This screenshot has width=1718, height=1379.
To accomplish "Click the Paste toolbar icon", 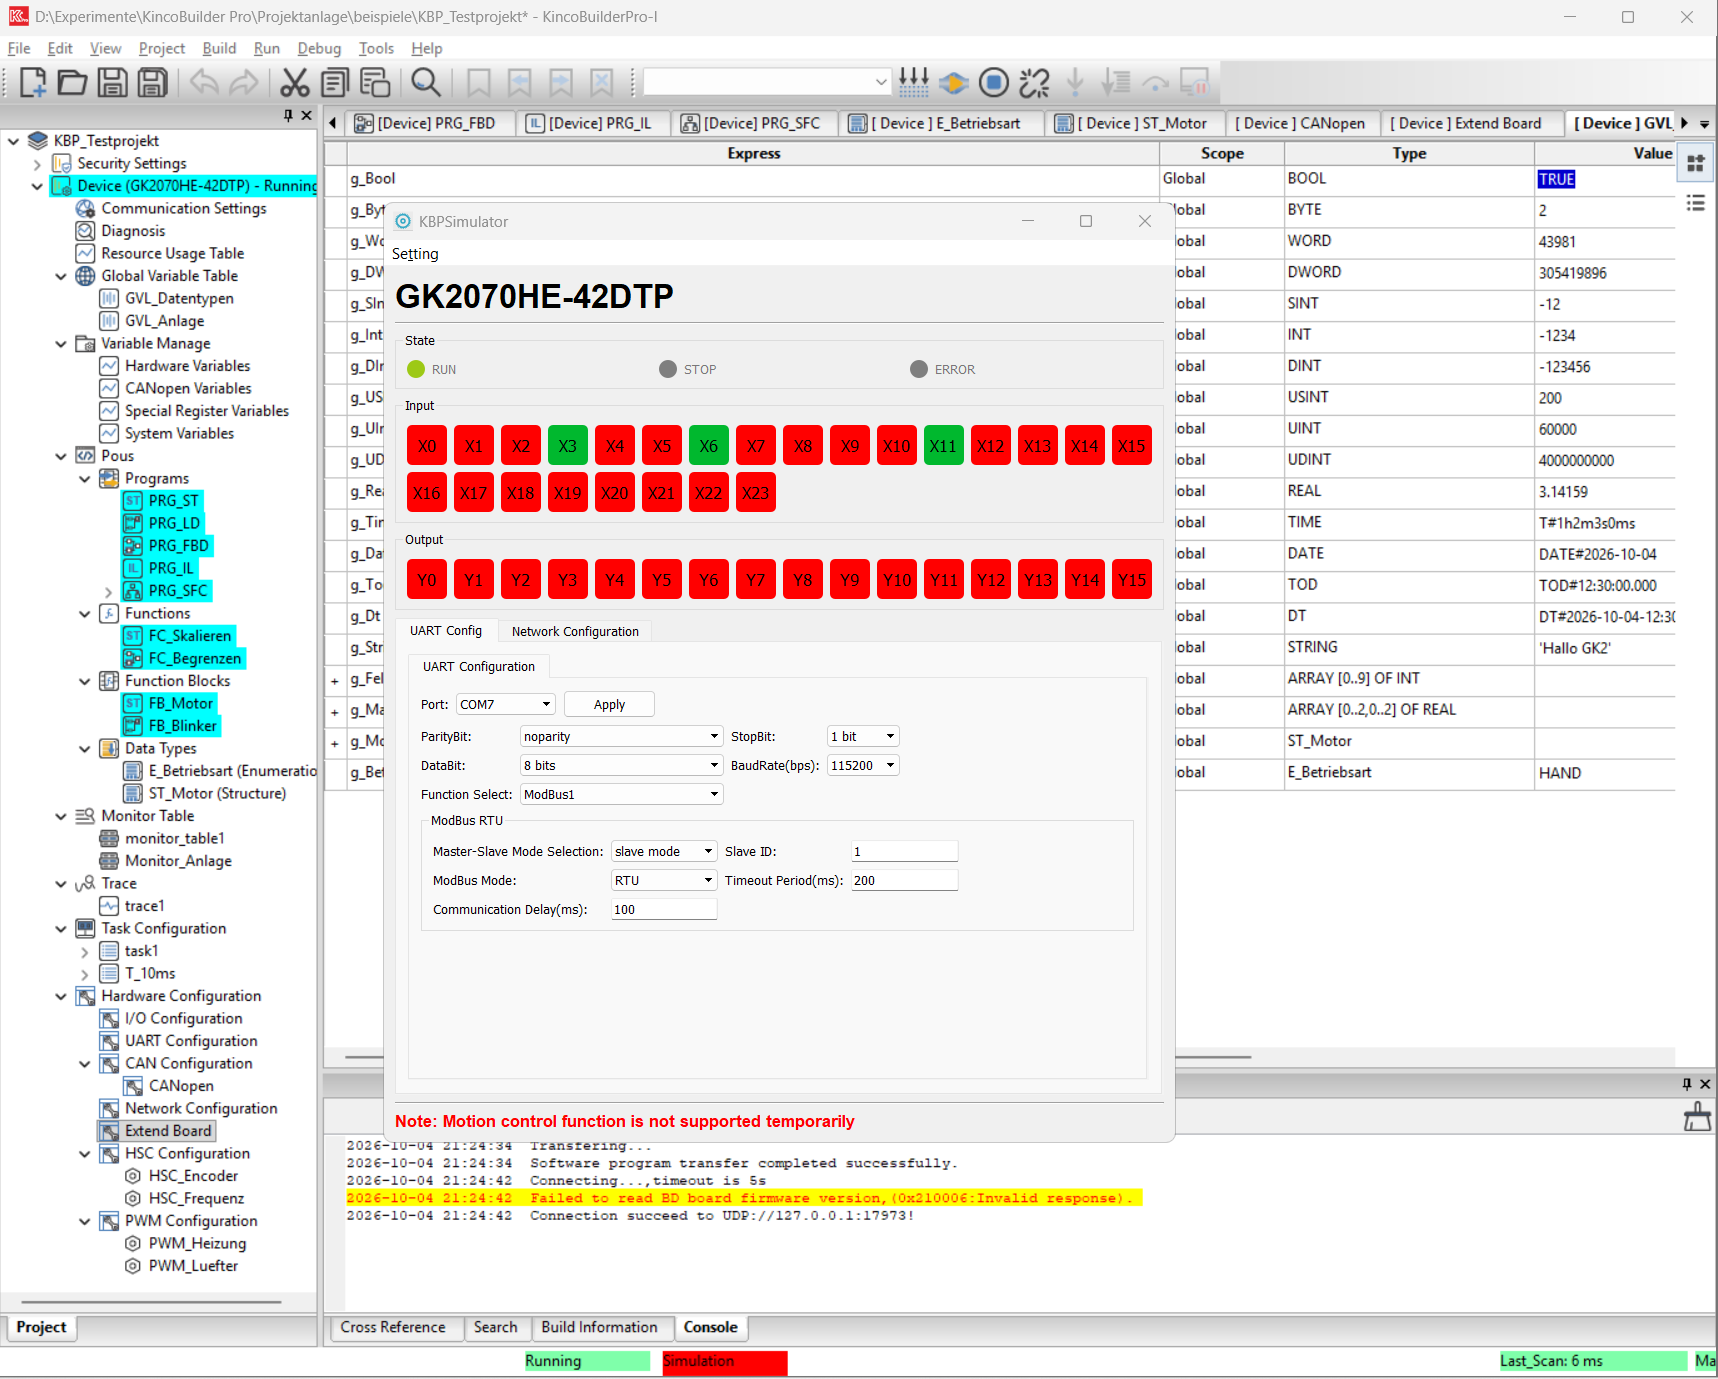I will pos(375,82).
